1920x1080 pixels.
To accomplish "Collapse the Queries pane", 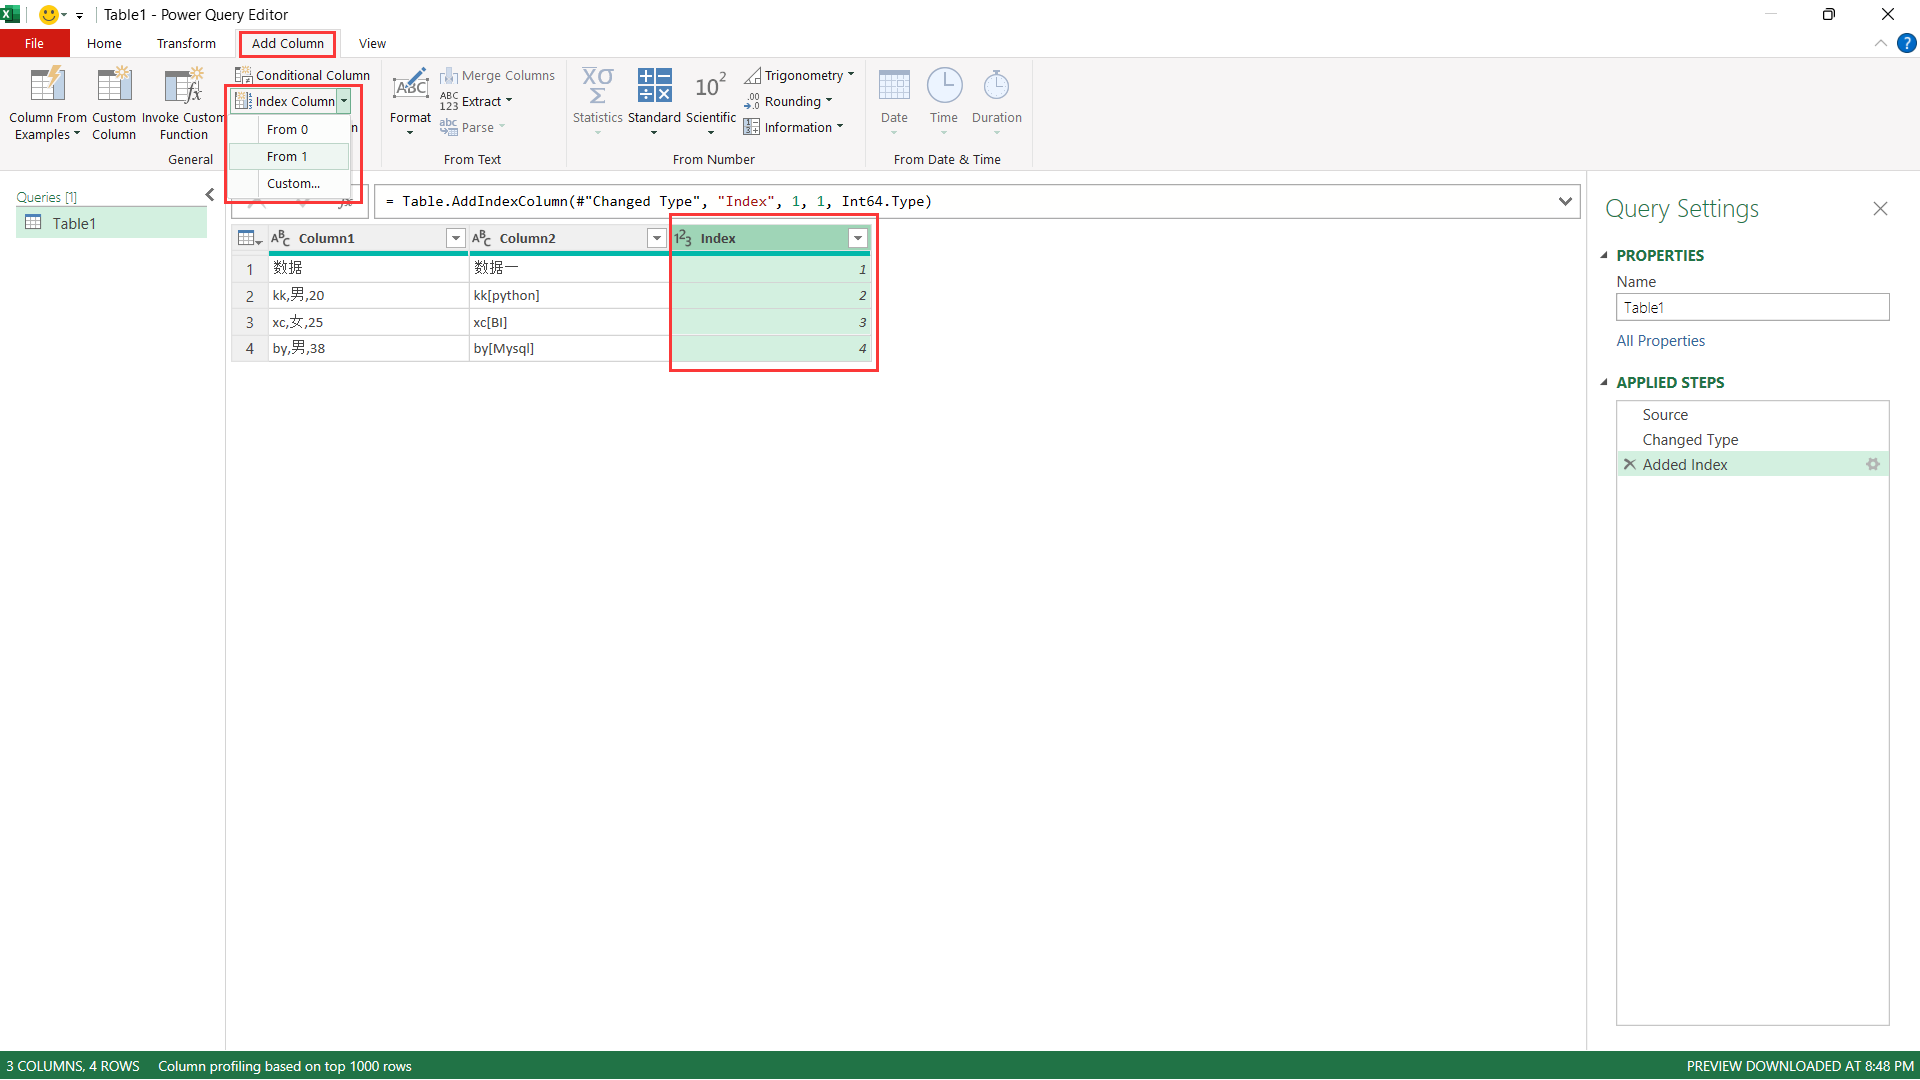I will [209, 195].
